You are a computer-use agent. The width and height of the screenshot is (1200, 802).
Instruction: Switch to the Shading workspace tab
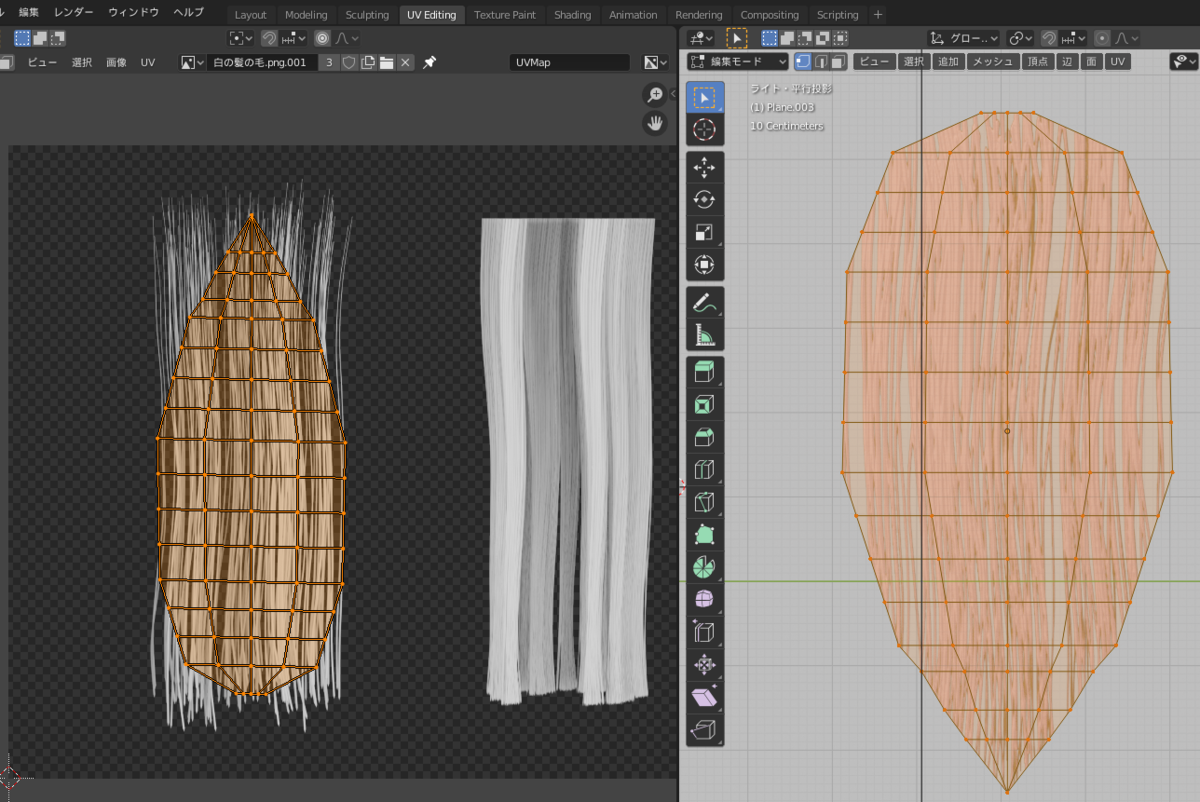(573, 15)
